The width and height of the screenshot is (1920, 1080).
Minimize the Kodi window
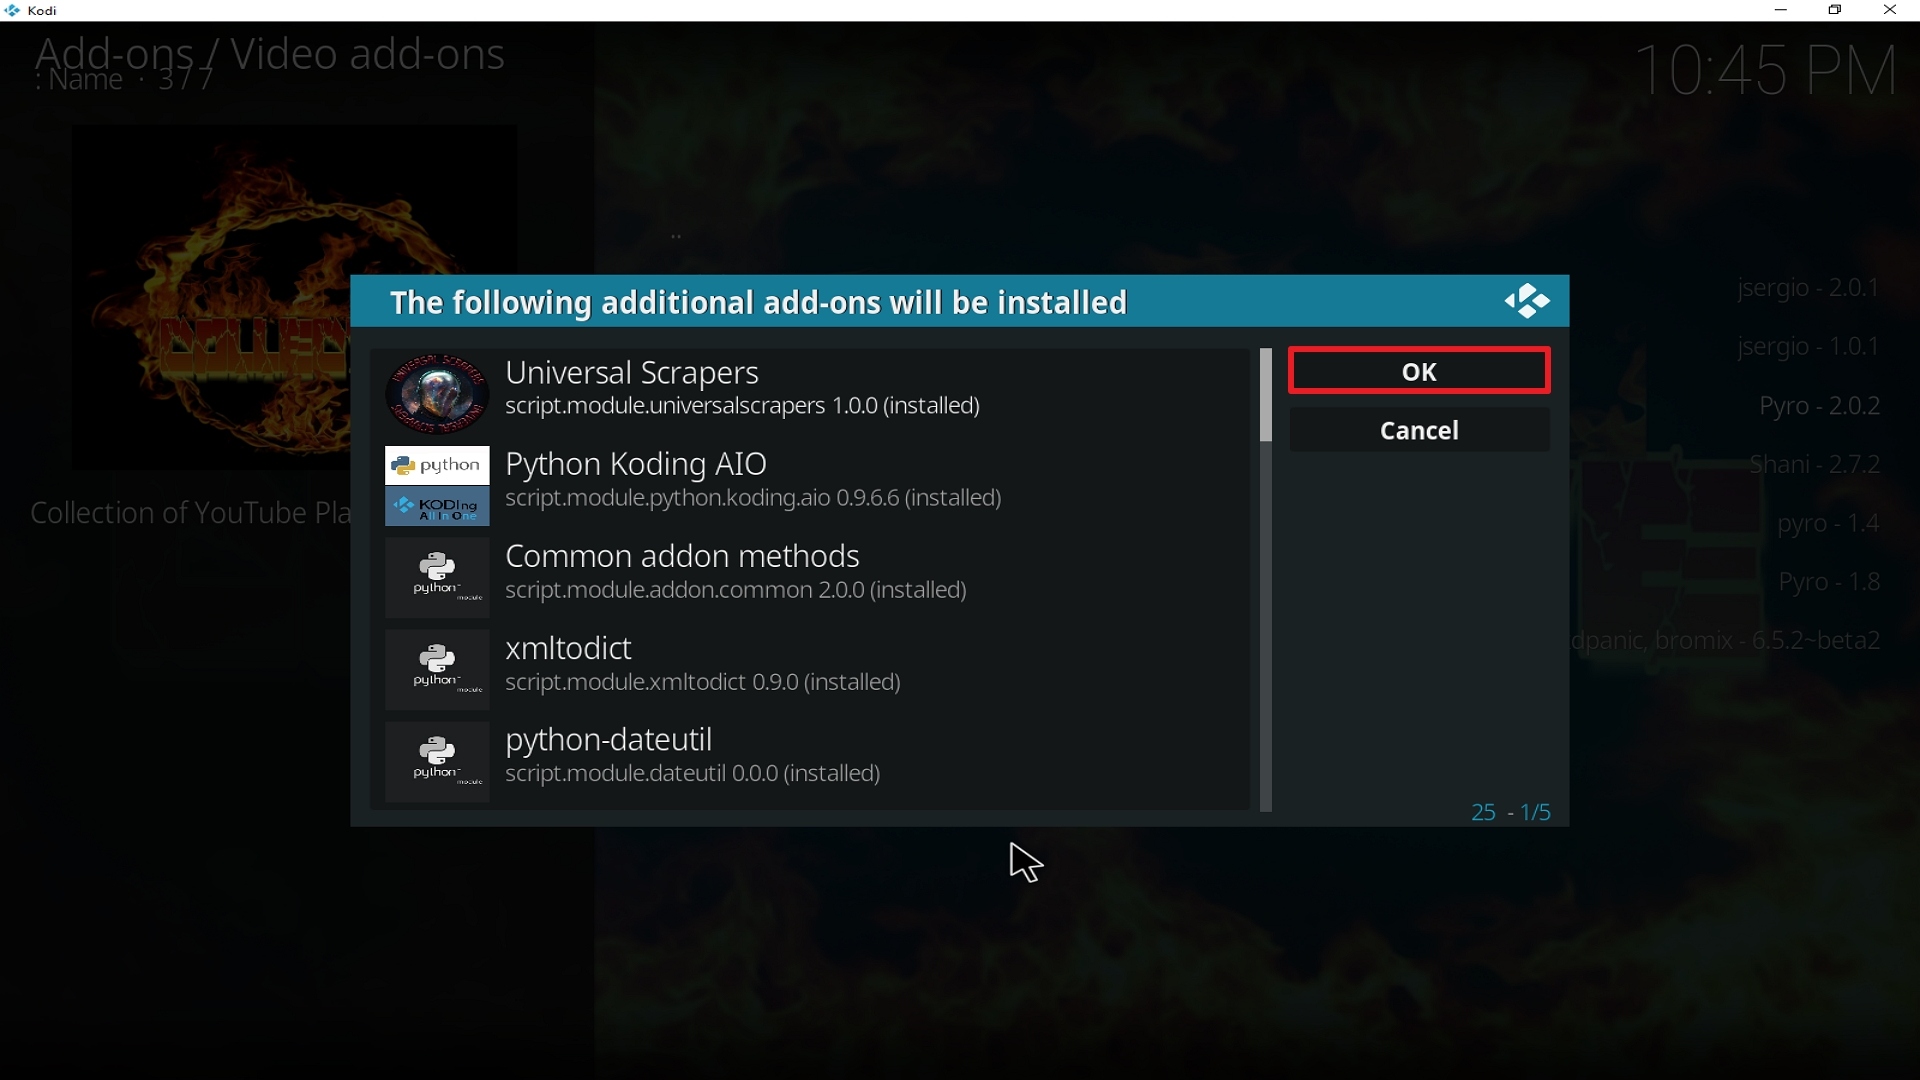[x=1781, y=11]
